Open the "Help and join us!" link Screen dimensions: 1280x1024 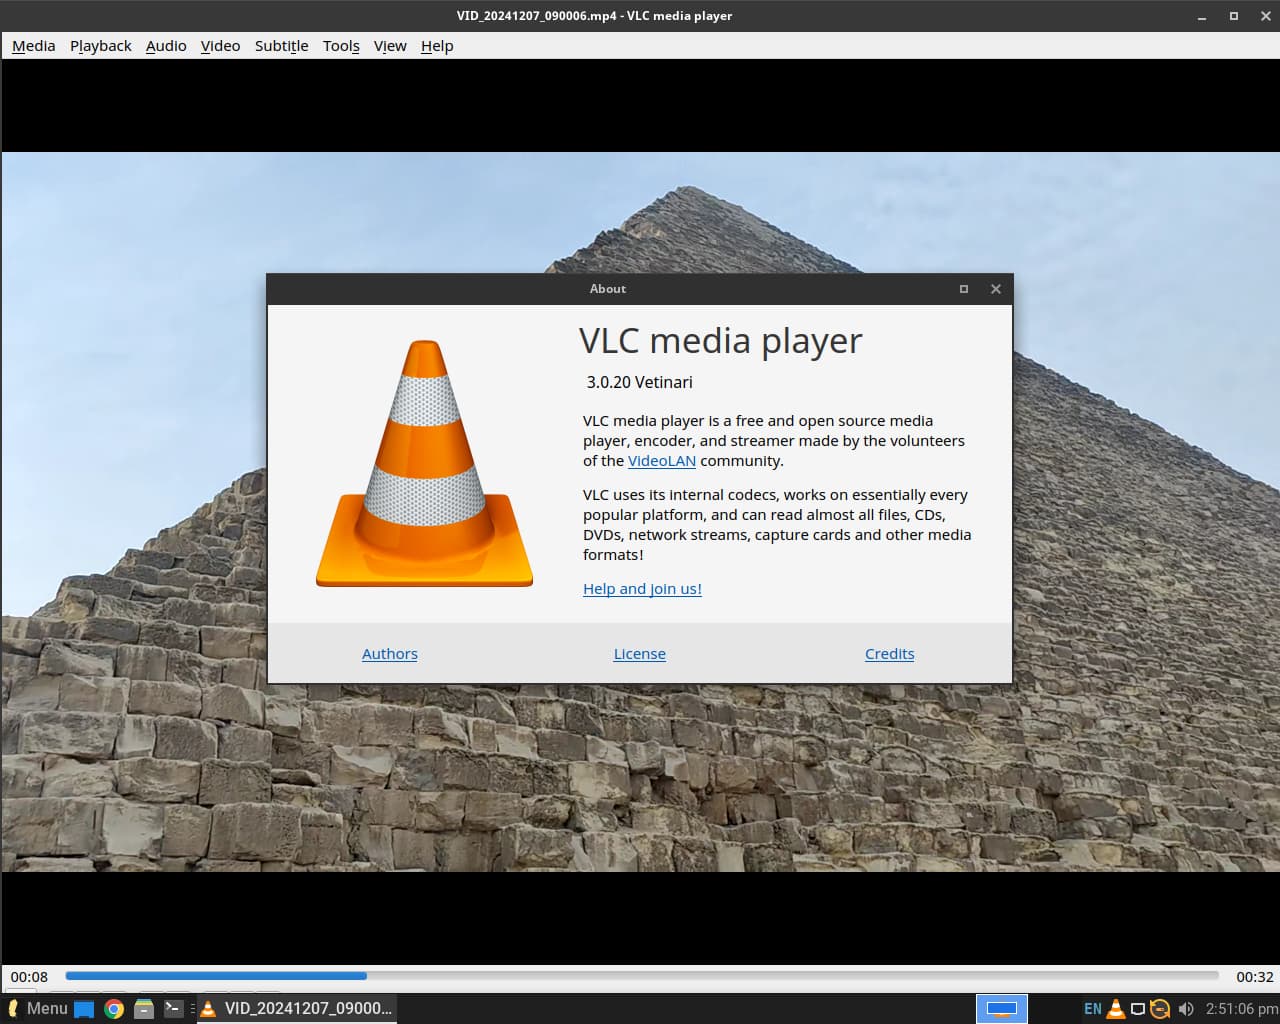click(642, 589)
